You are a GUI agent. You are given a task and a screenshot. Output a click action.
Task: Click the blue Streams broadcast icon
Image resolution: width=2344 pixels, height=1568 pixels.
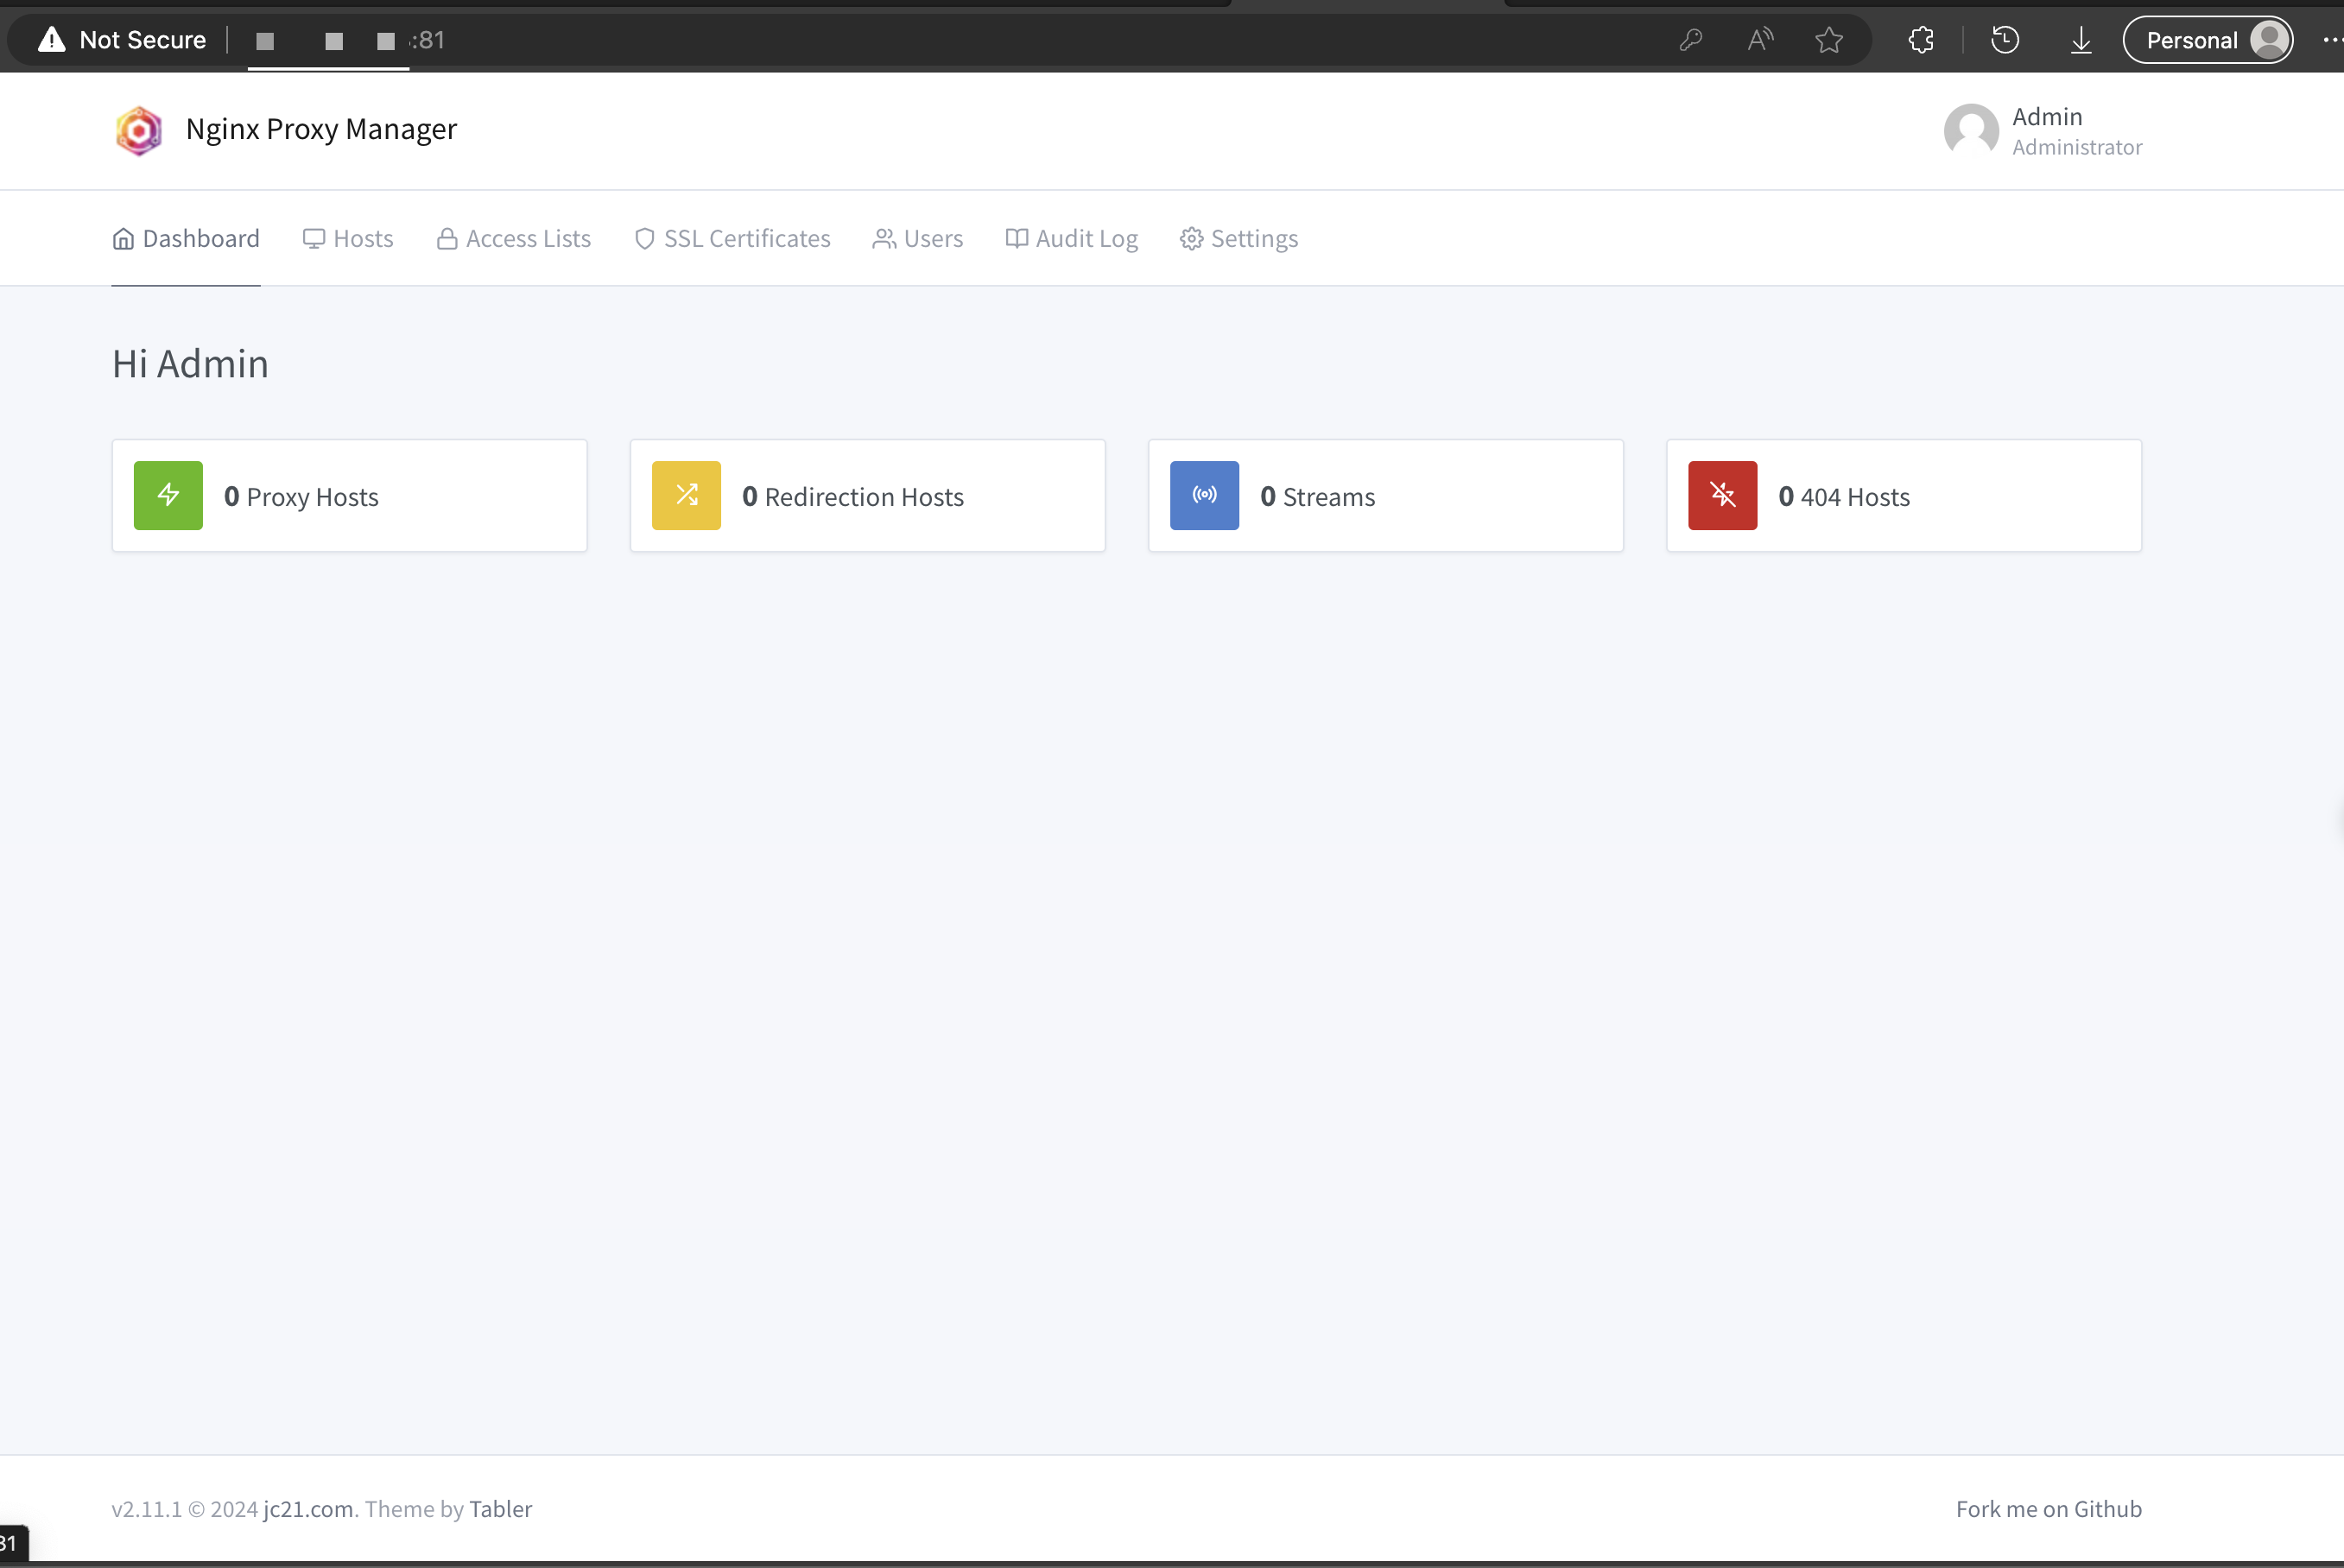[1204, 495]
